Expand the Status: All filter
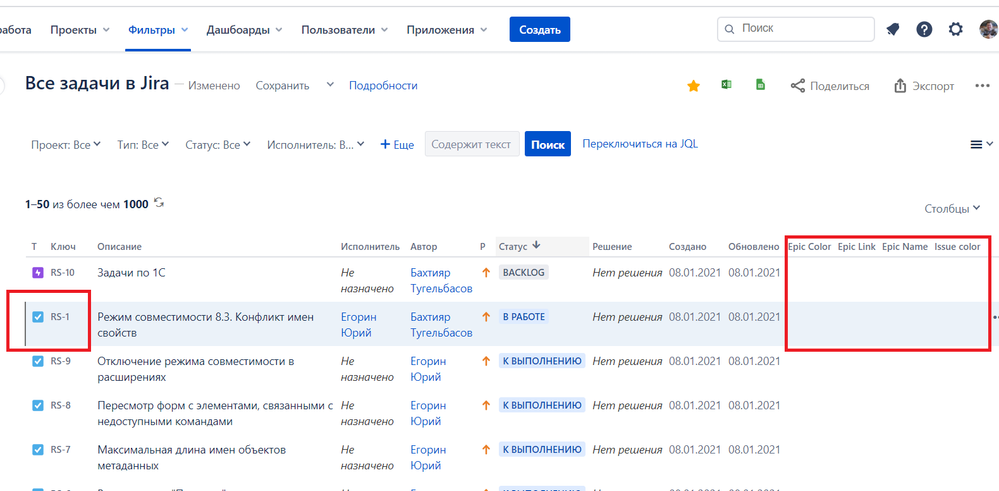This screenshot has width=999, height=491. (x=218, y=145)
